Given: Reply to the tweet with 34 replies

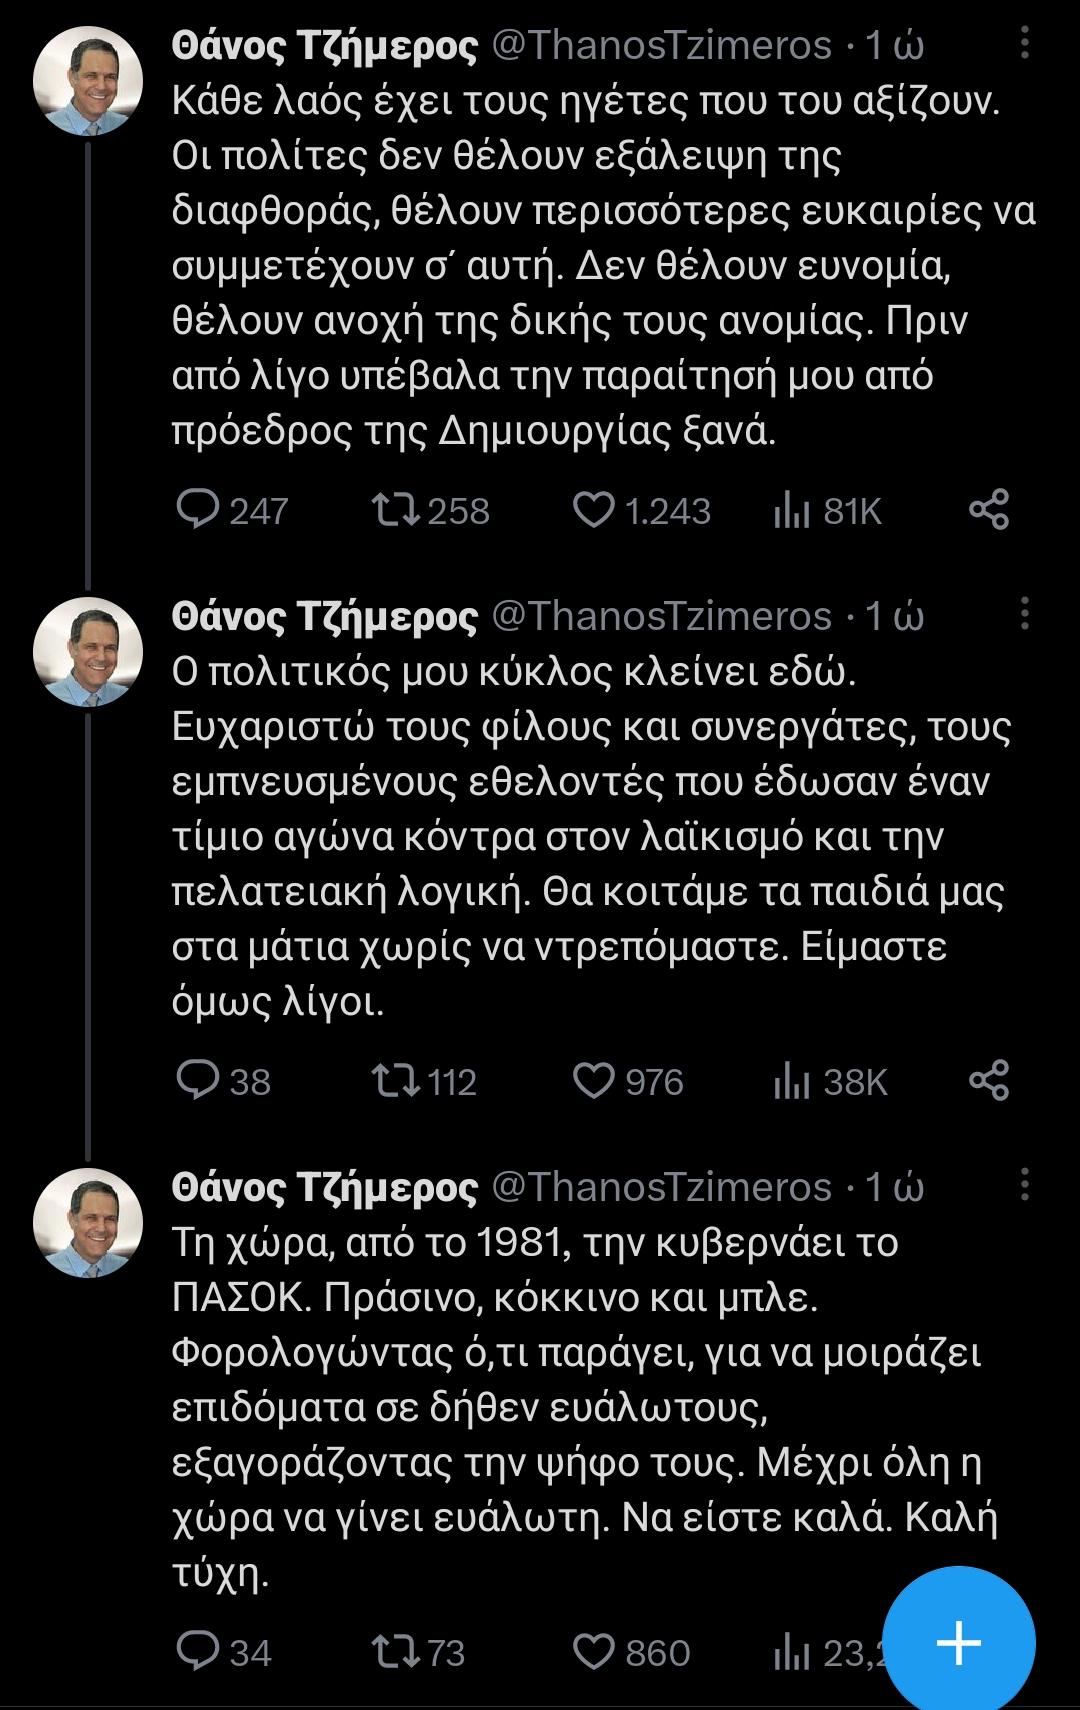Looking at the screenshot, I should 198,1652.
